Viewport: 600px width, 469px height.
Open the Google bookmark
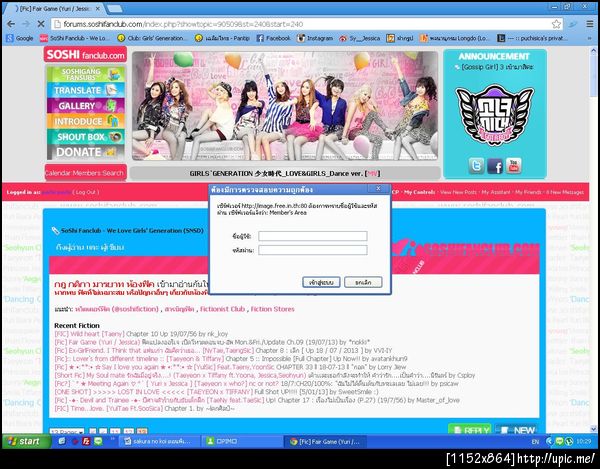coord(20,38)
